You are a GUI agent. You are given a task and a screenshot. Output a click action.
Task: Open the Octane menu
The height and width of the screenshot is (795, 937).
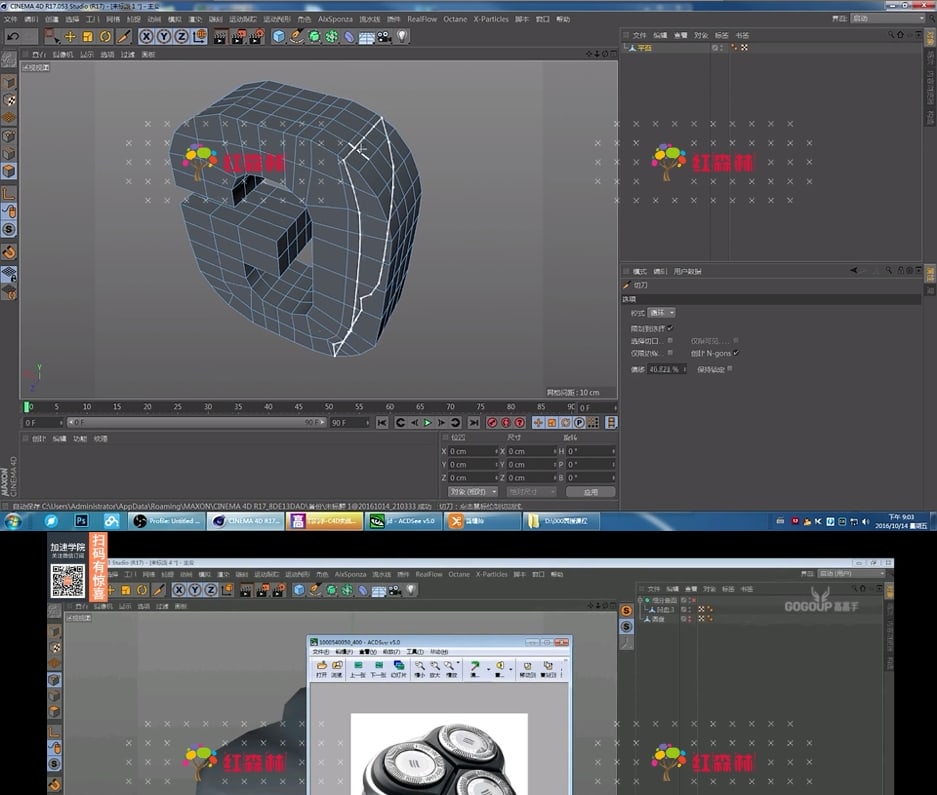click(455, 19)
